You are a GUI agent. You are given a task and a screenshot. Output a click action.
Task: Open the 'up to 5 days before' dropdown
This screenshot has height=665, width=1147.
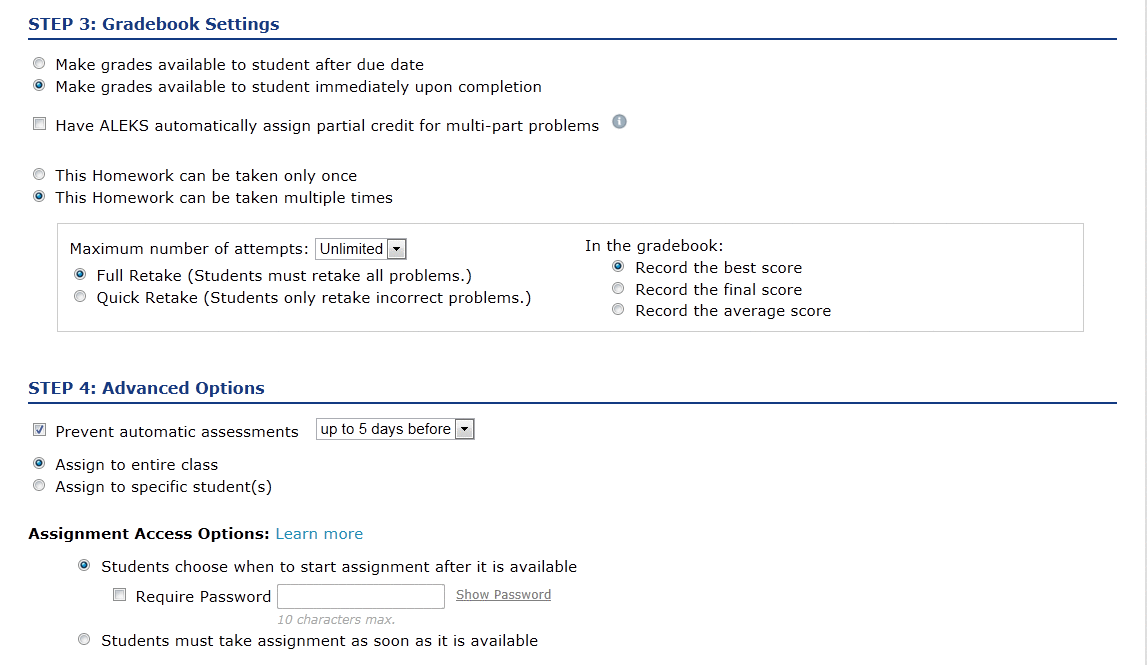[x=395, y=429]
